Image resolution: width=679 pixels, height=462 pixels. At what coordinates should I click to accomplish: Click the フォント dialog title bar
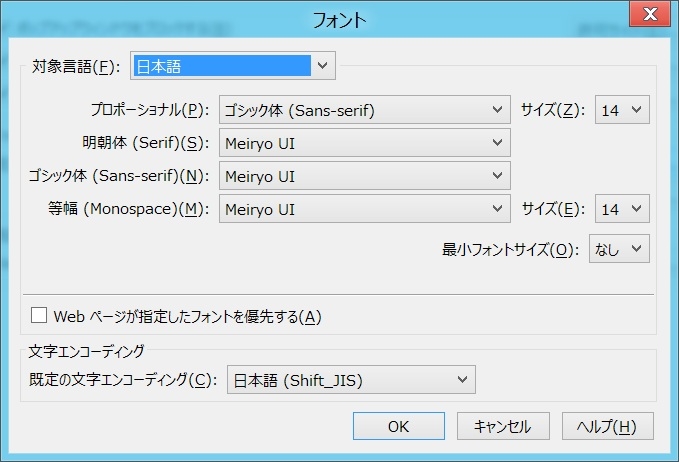(x=339, y=18)
